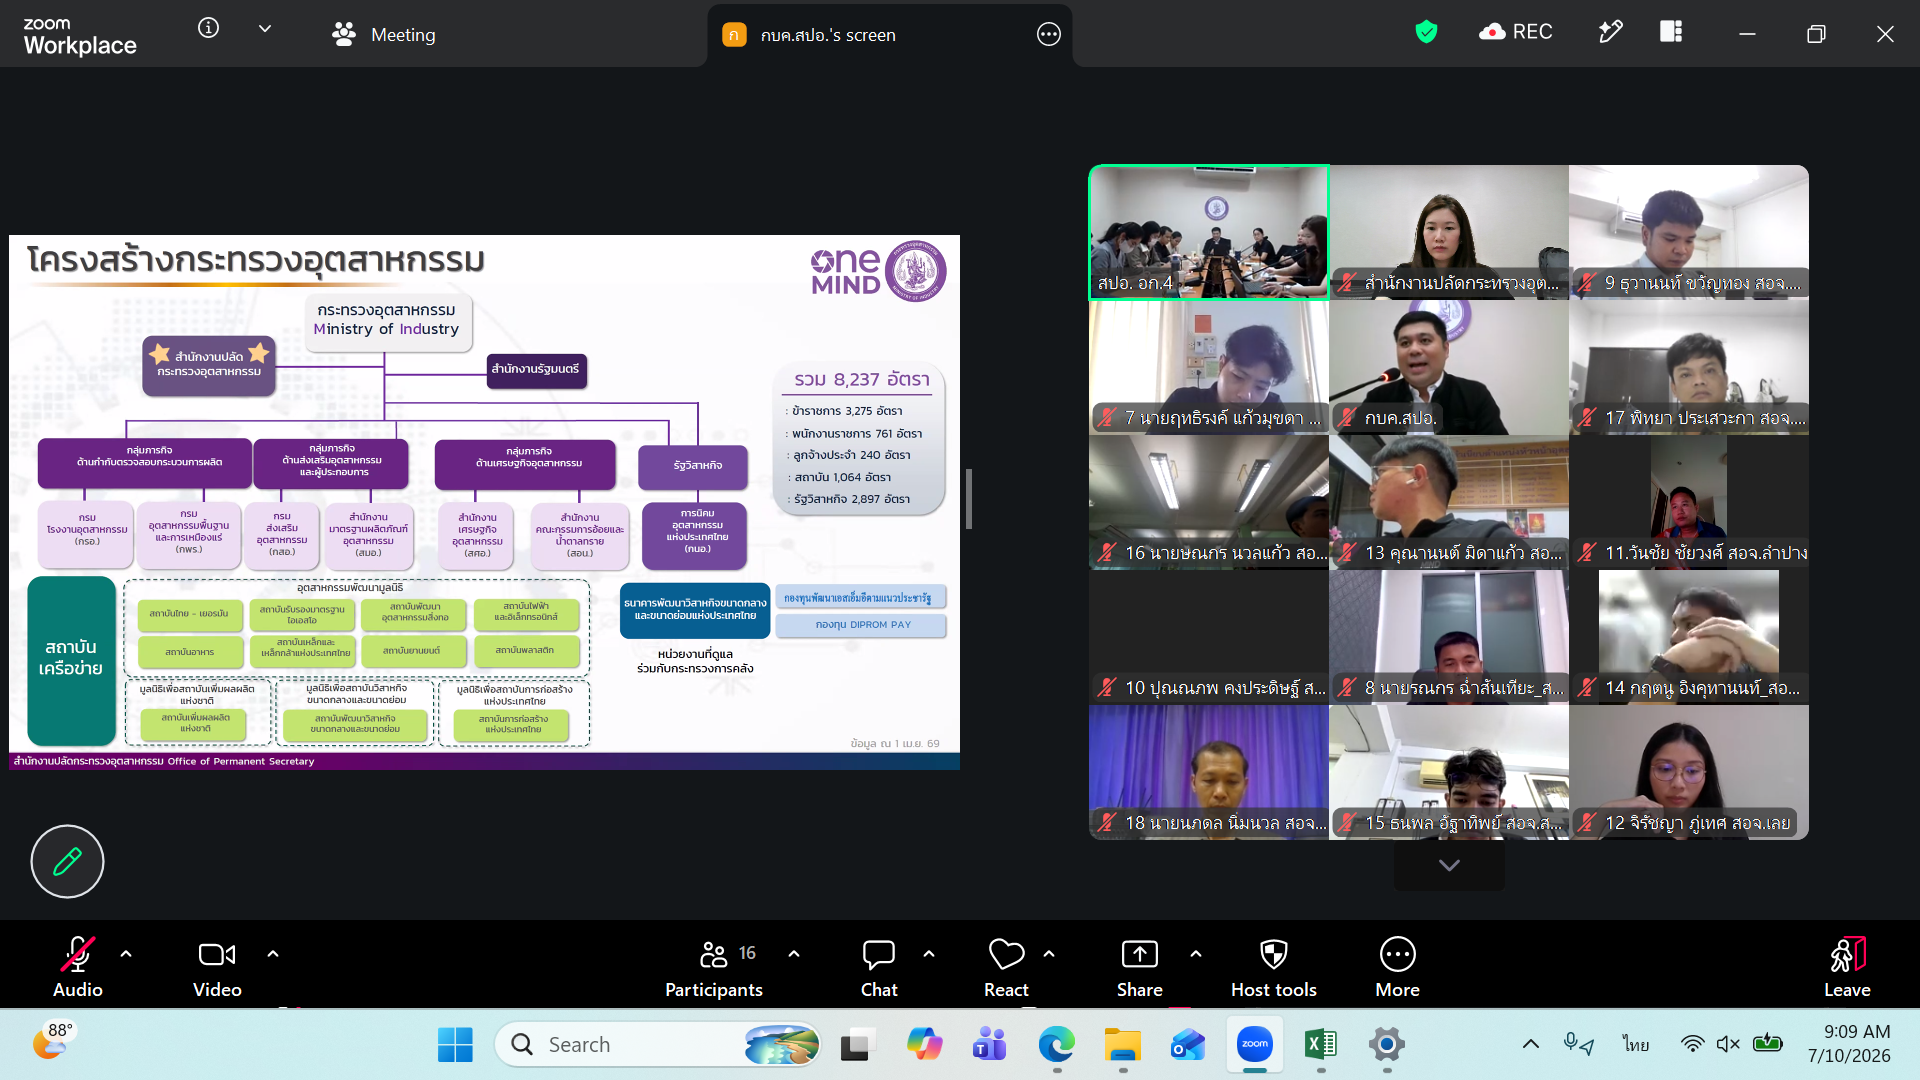Open Wi-Fi network tray icon
Screen dimensions: 1920x1080
tap(1692, 1045)
